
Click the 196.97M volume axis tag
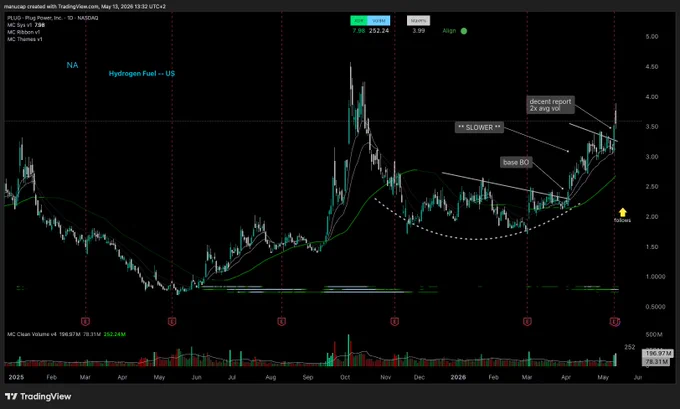pos(657,353)
